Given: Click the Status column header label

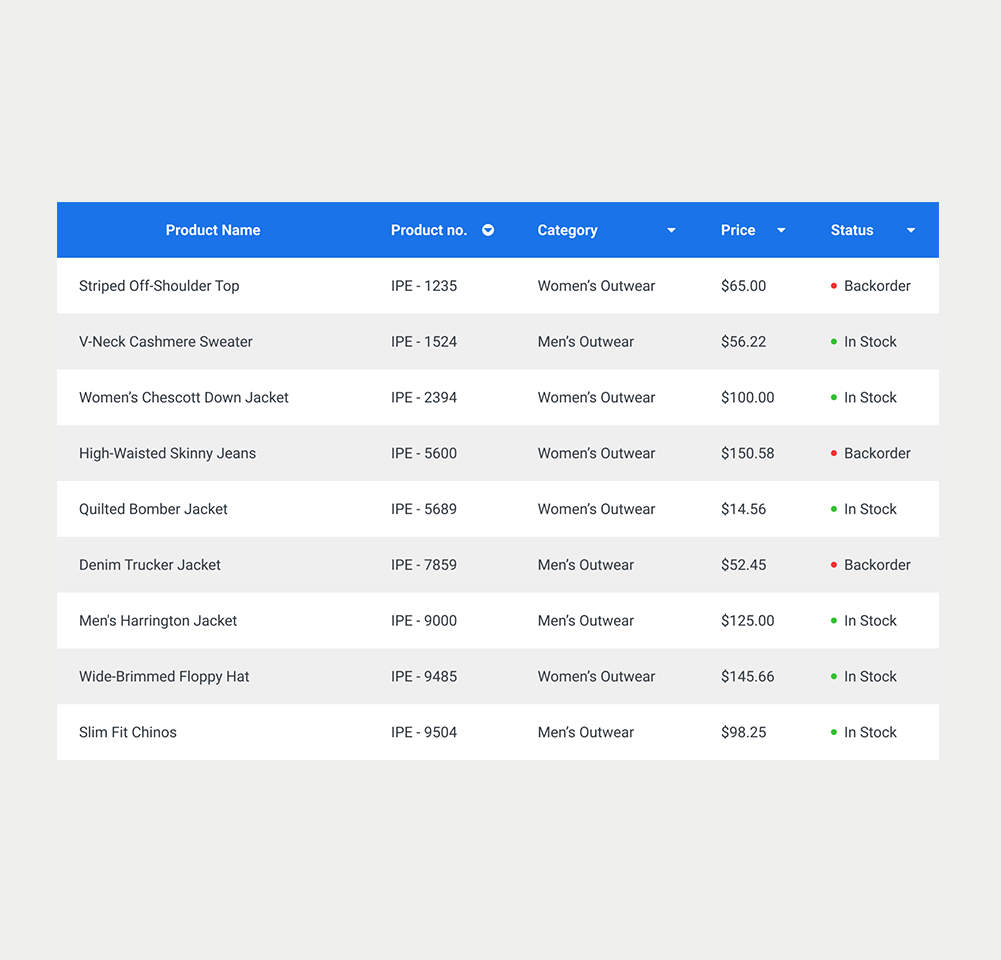Looking at the screenshot, I should 852,230.
